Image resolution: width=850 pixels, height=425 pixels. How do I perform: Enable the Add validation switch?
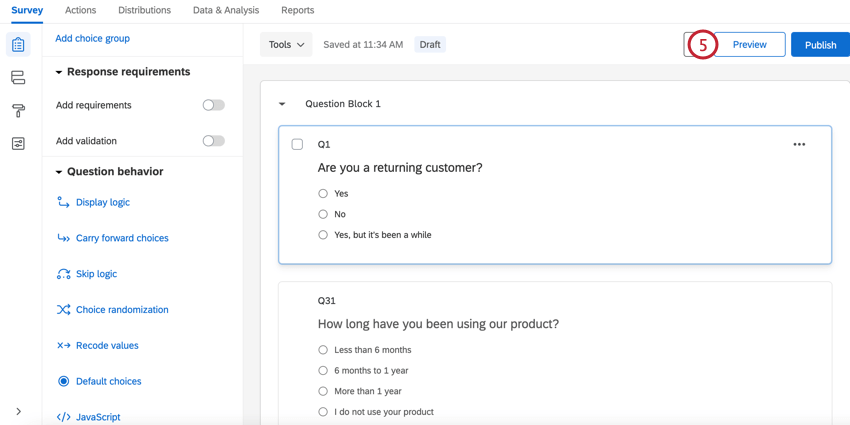click(213, 141)
